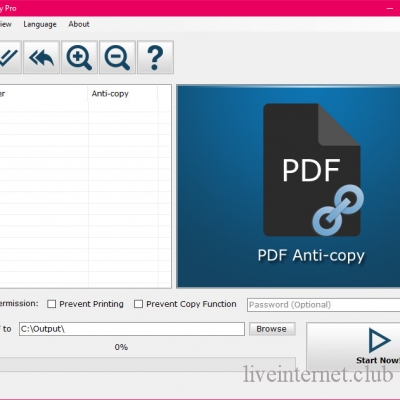Click the zoom in magnifier icon

pyautogui.click(x=79, y=57)
